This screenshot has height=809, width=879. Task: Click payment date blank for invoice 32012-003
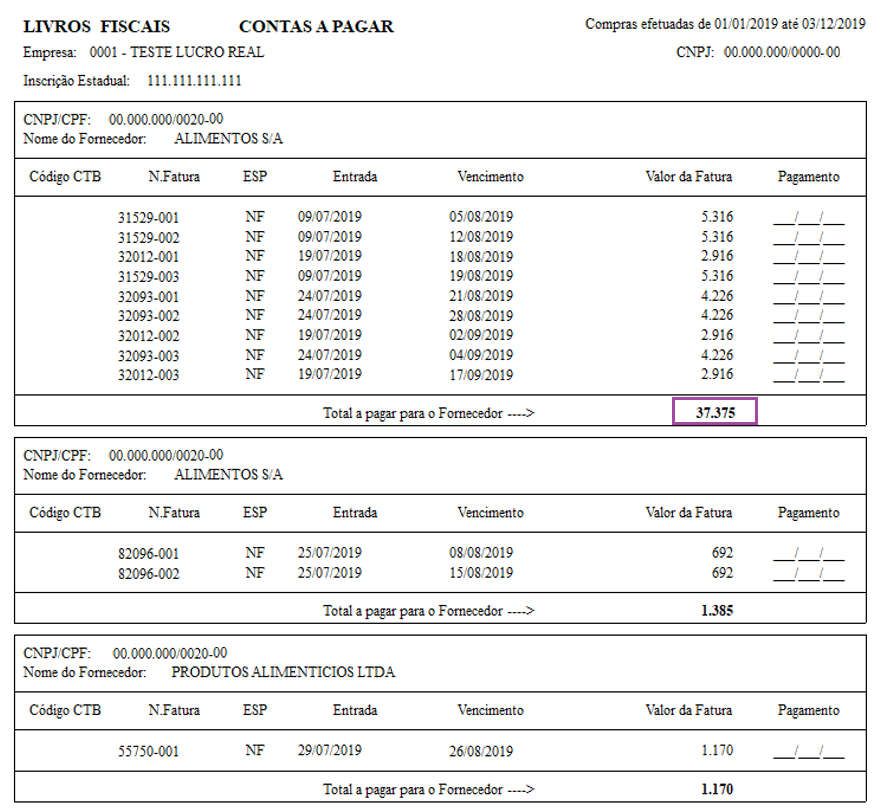[x=808, y=375]
